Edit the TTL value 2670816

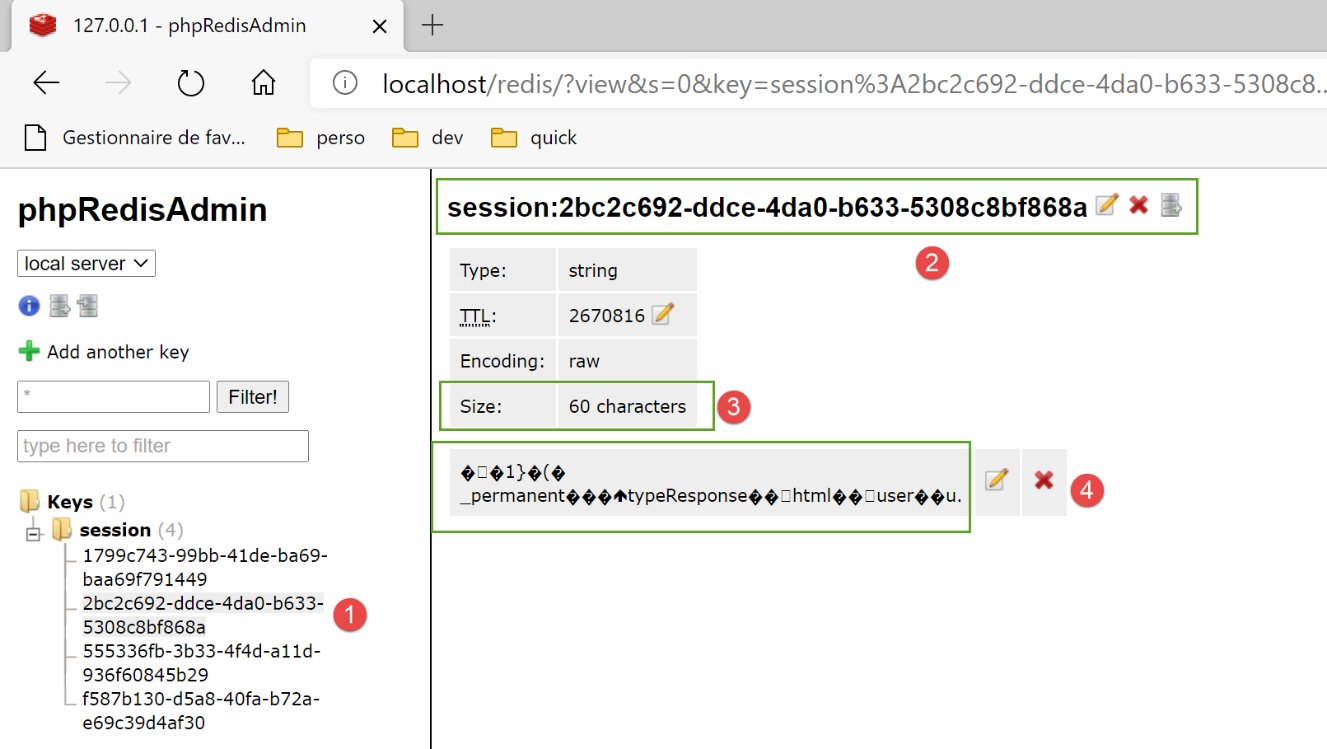click(662, 315)
